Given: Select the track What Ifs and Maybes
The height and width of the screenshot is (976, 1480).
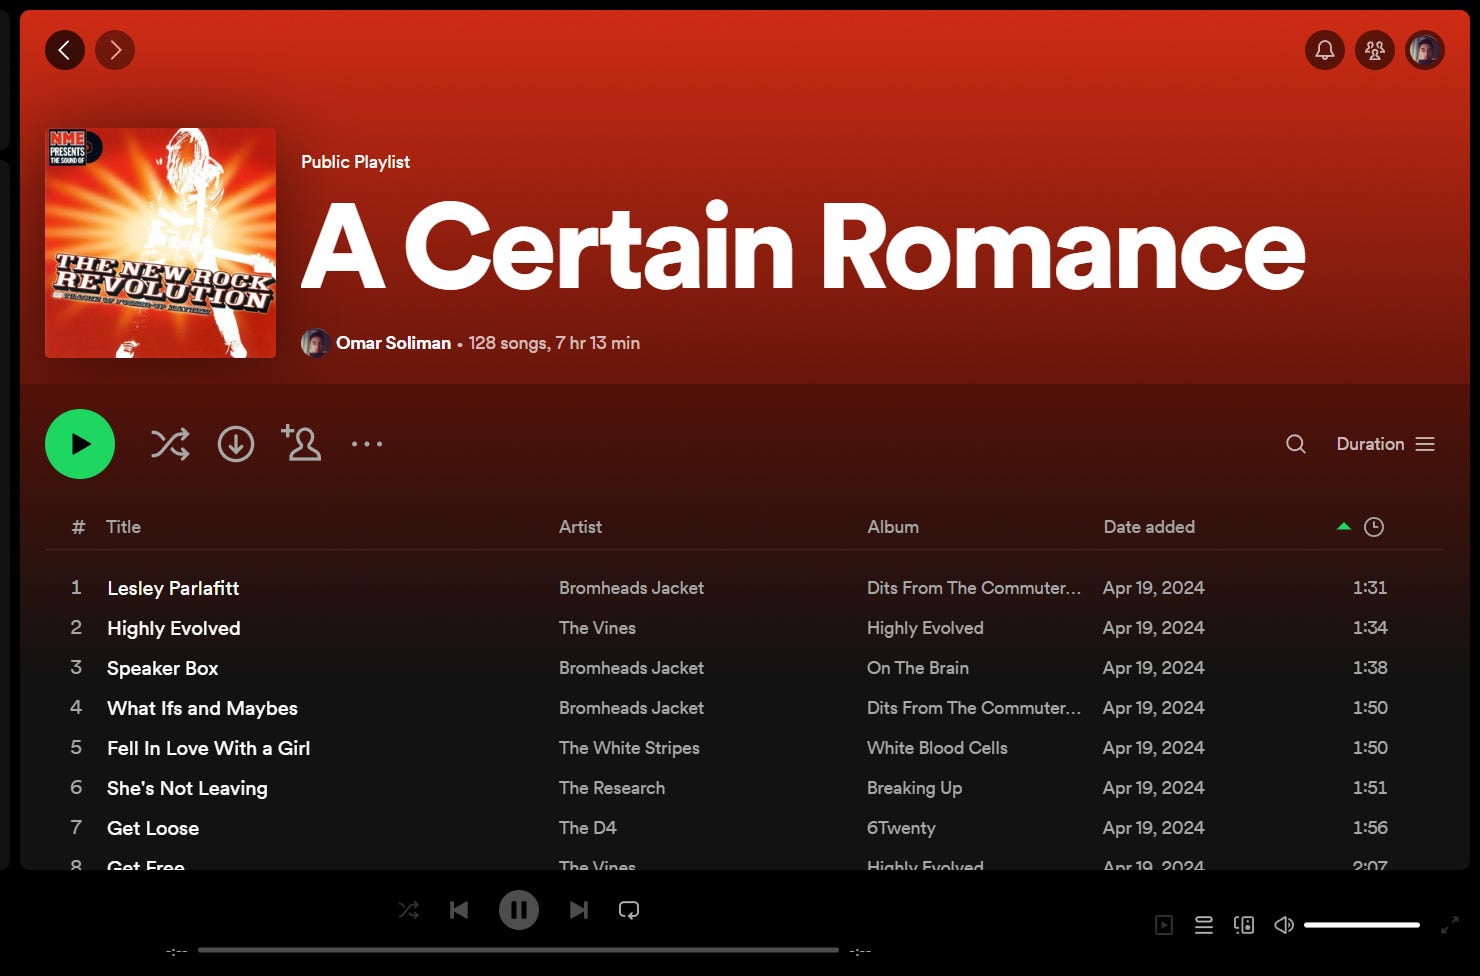Looking at the screenshot, I should pyautogui.click(x=202, y=708).
